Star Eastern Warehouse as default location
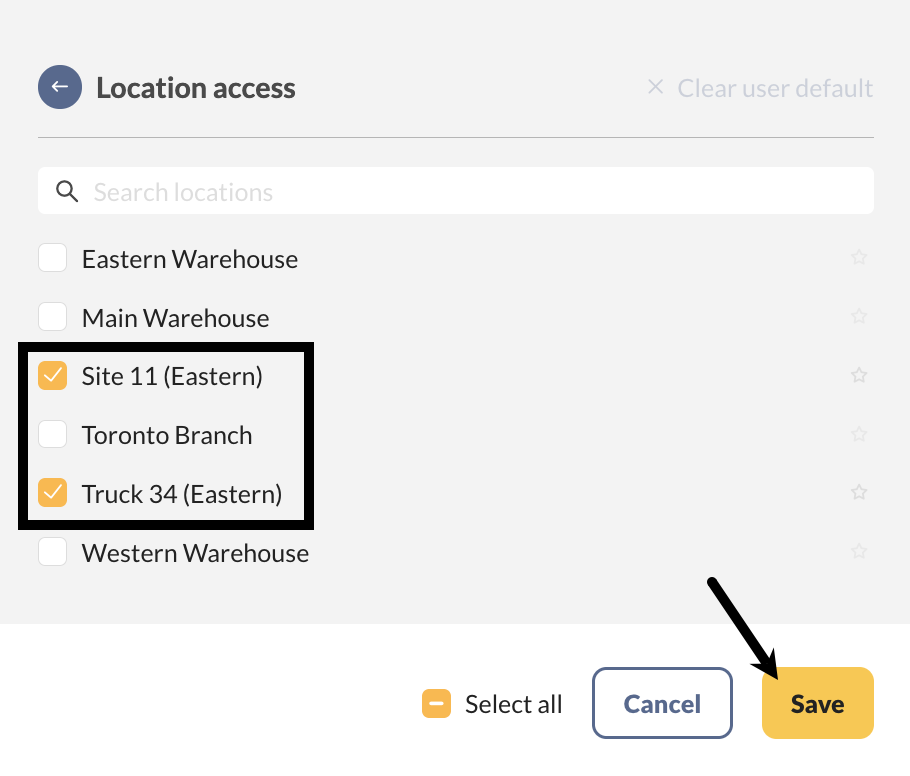Screen dimensions: 910x776 point(858,258)
